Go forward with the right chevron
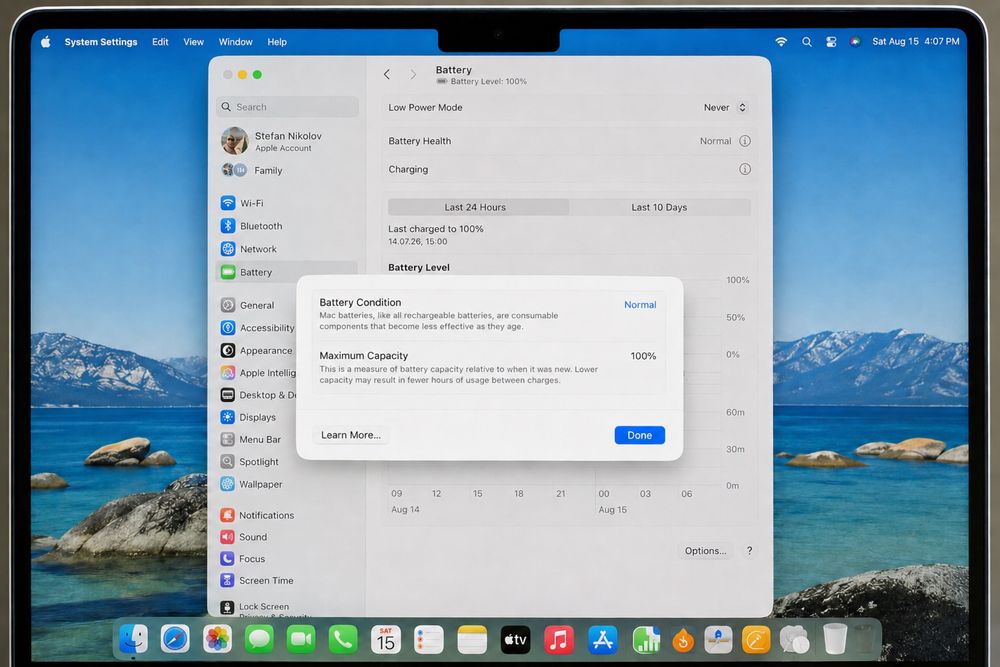Screen dimensions: 1000x667 pos(413,75)
